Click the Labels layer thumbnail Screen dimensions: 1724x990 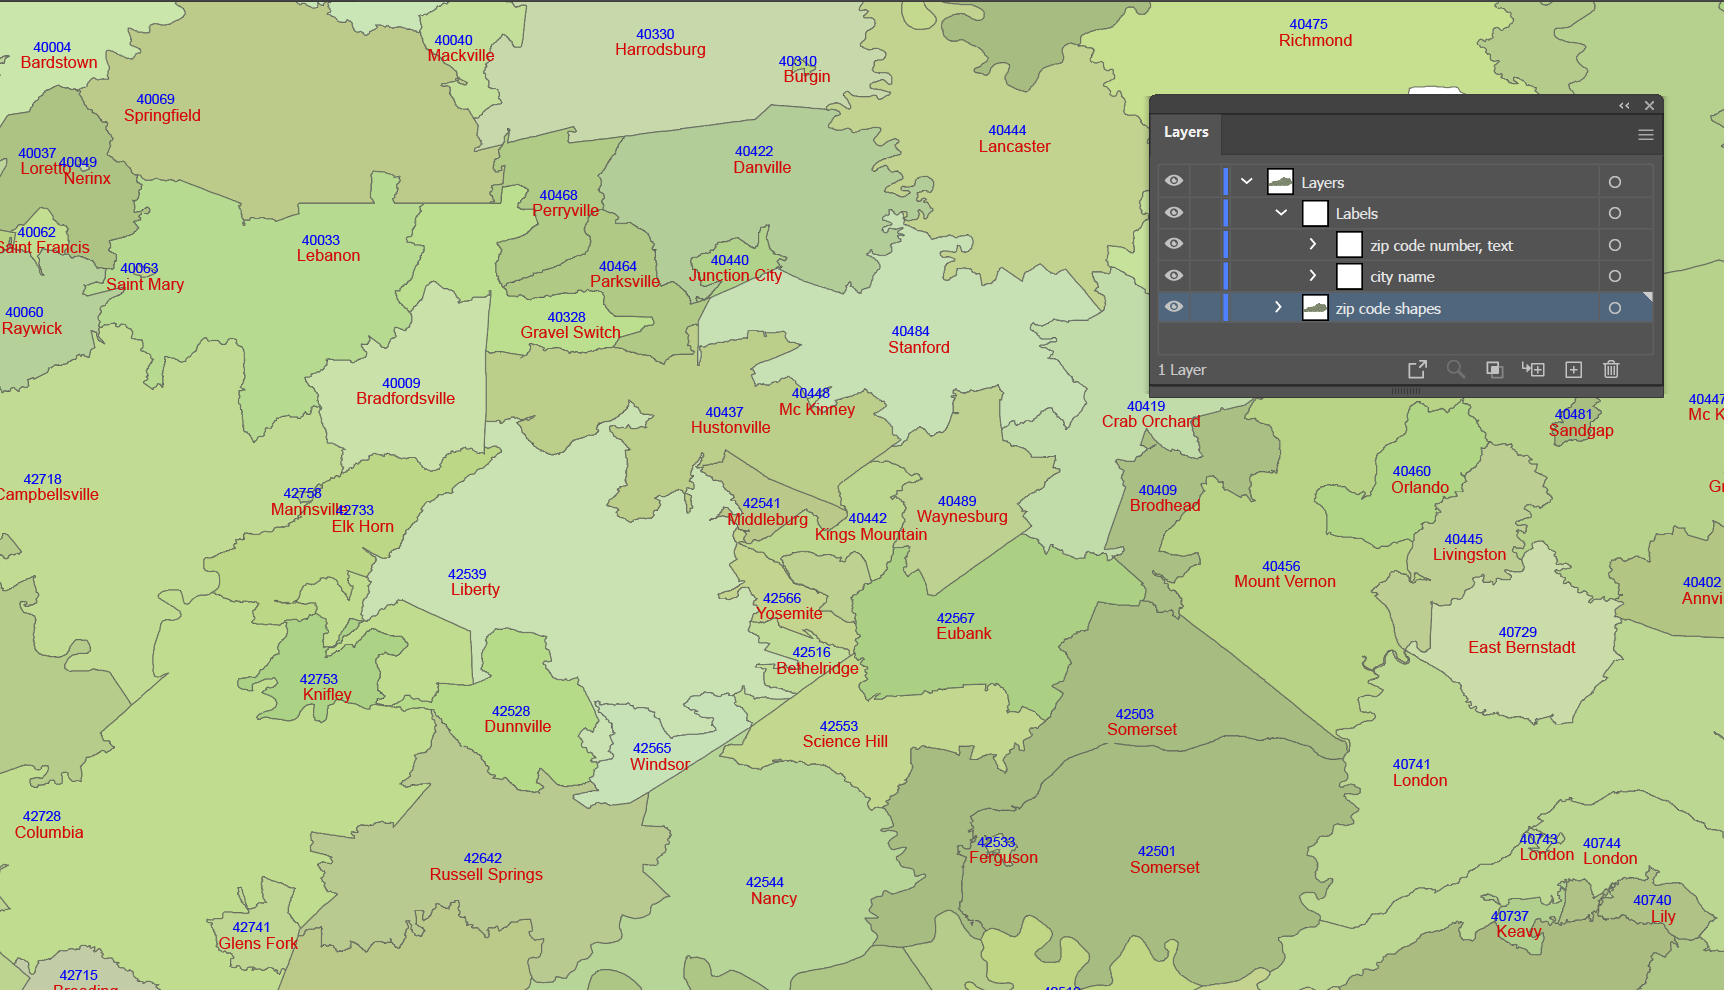coord(1315,213)
